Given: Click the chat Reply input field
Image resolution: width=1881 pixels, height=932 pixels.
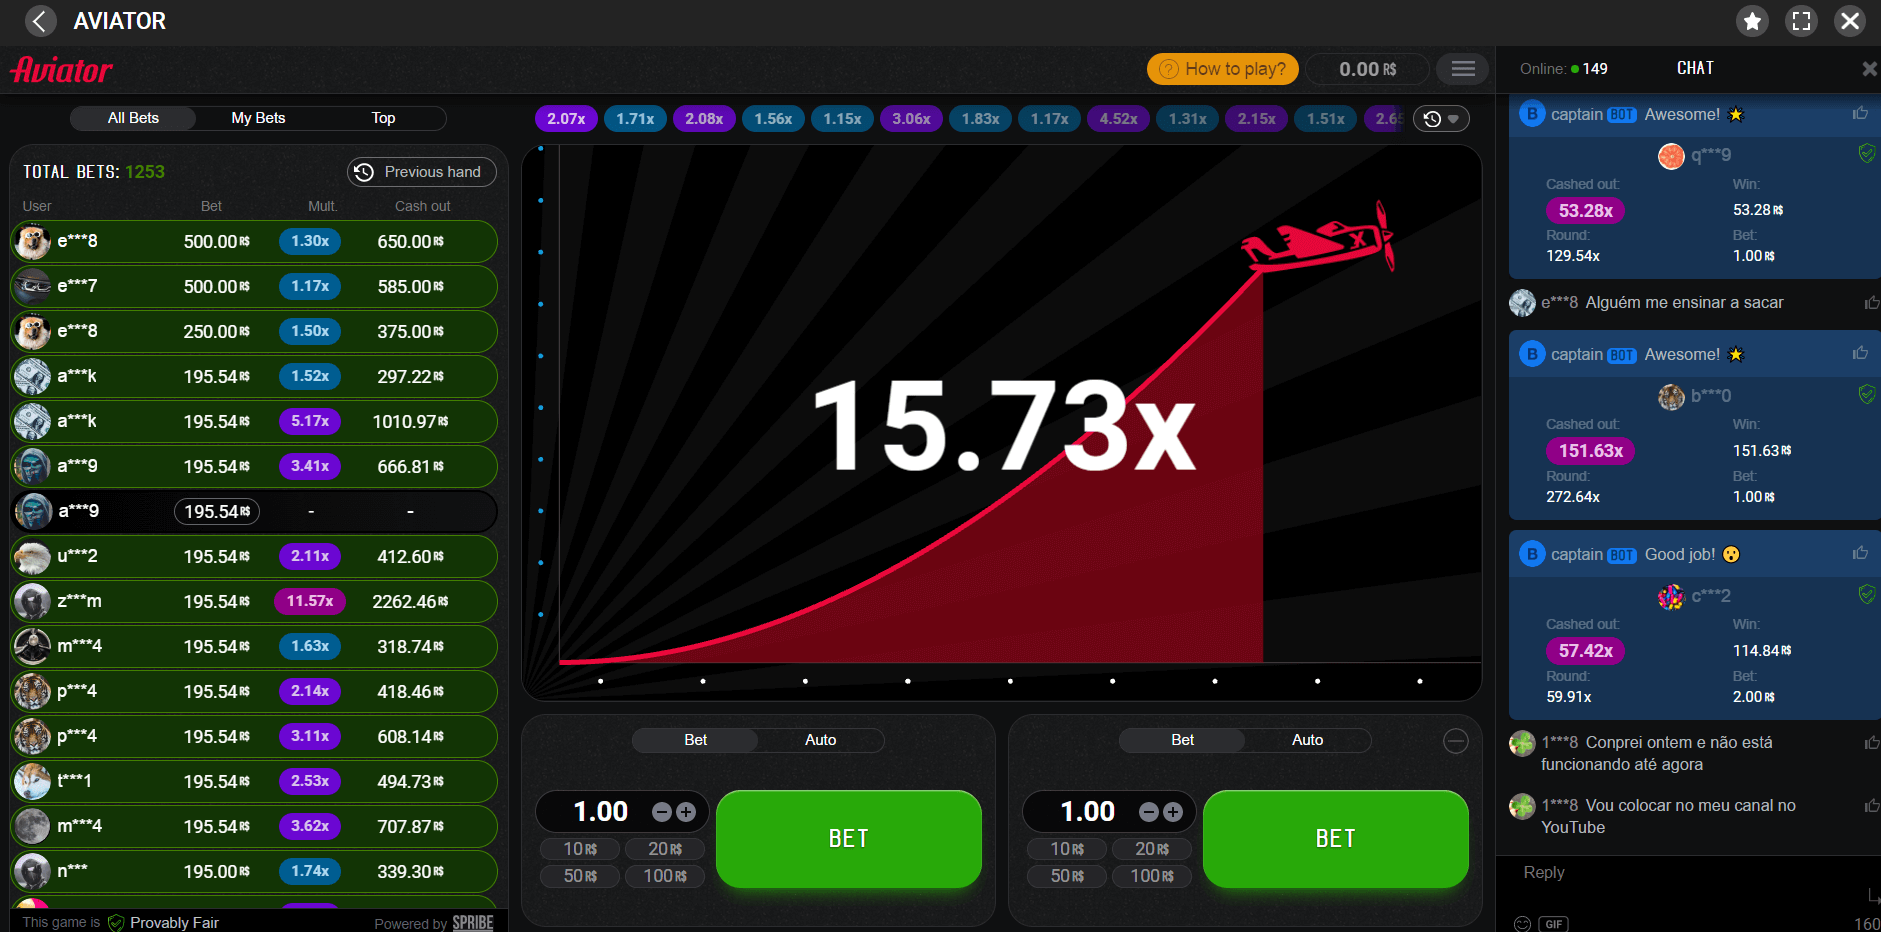Looking at the screenshot, I should 1688,873.
